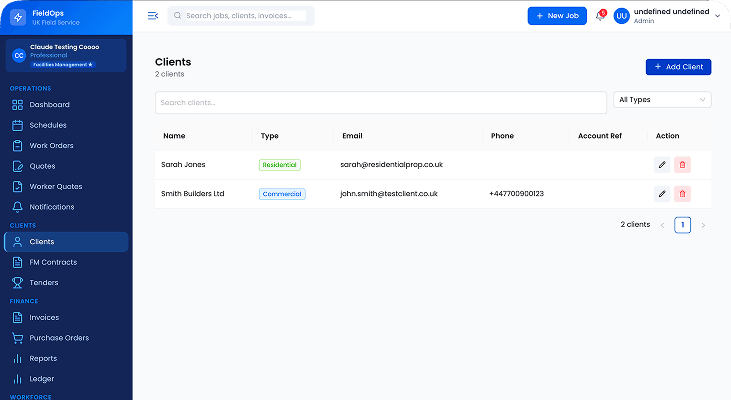Click the undefined undefined user name
Screen dimensions: 731x400
point(671,12)
